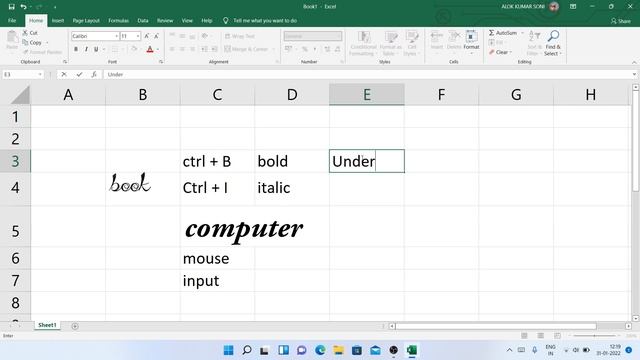Viewport: 640px width, 360px height.
Task: Select row 6 header
Action: click(x=15, y=258)
